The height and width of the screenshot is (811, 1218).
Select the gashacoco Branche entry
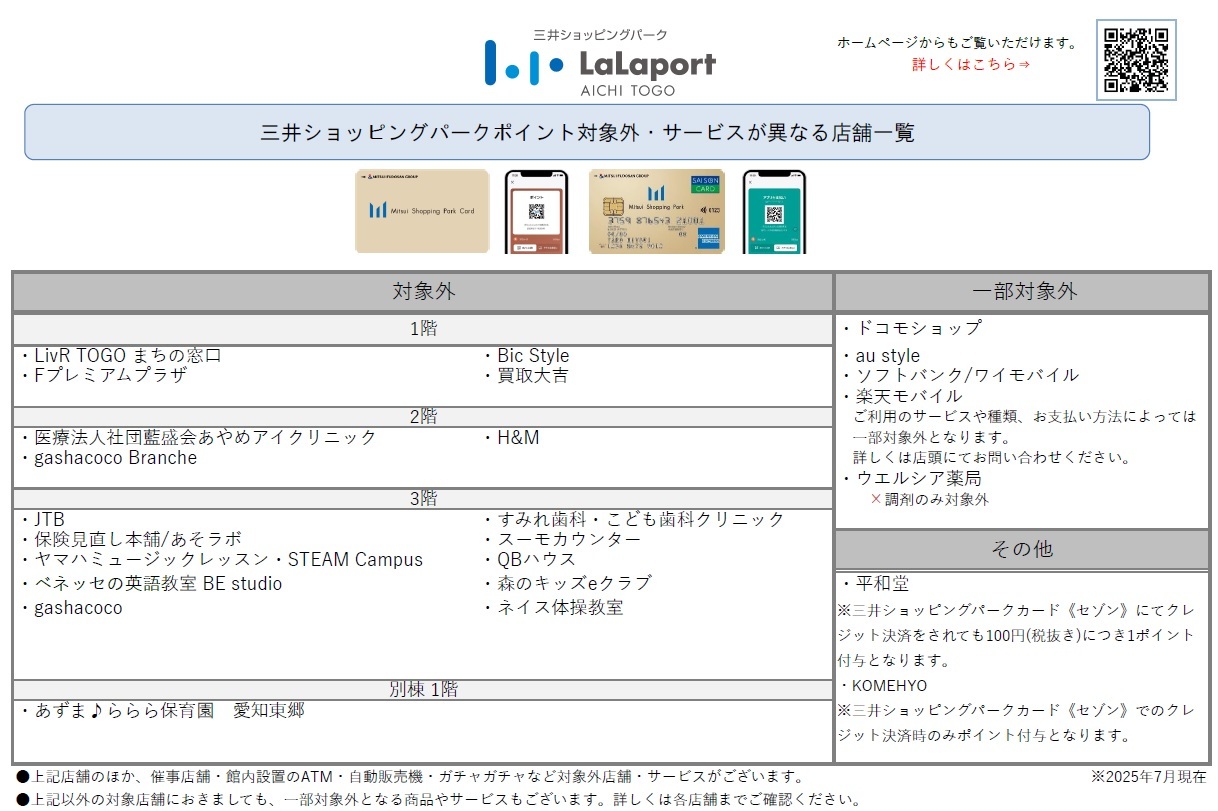tap(109, 458)
